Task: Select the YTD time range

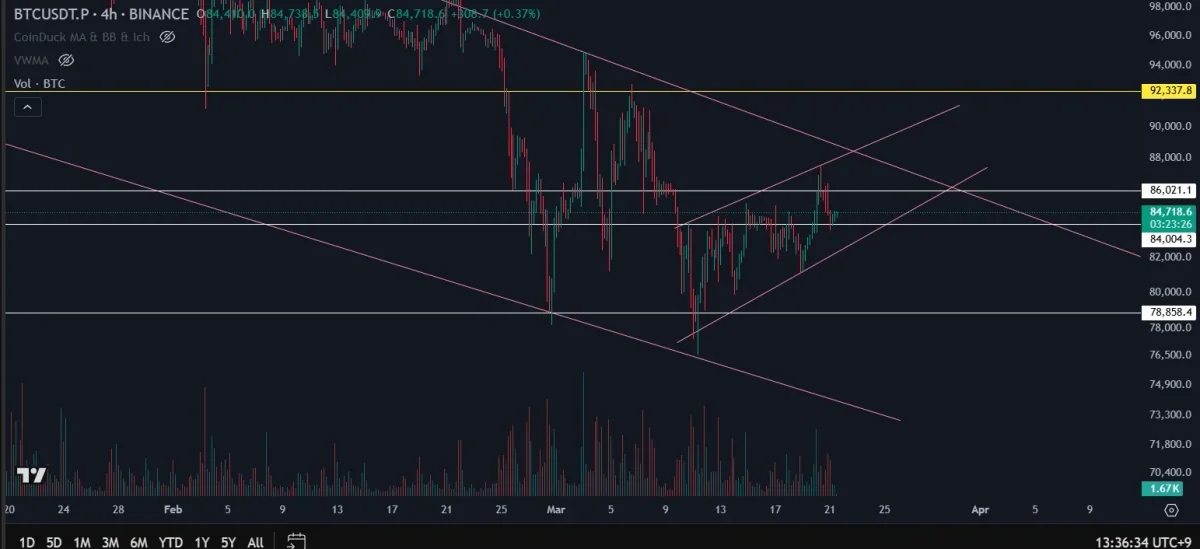Action: (171, 542)
